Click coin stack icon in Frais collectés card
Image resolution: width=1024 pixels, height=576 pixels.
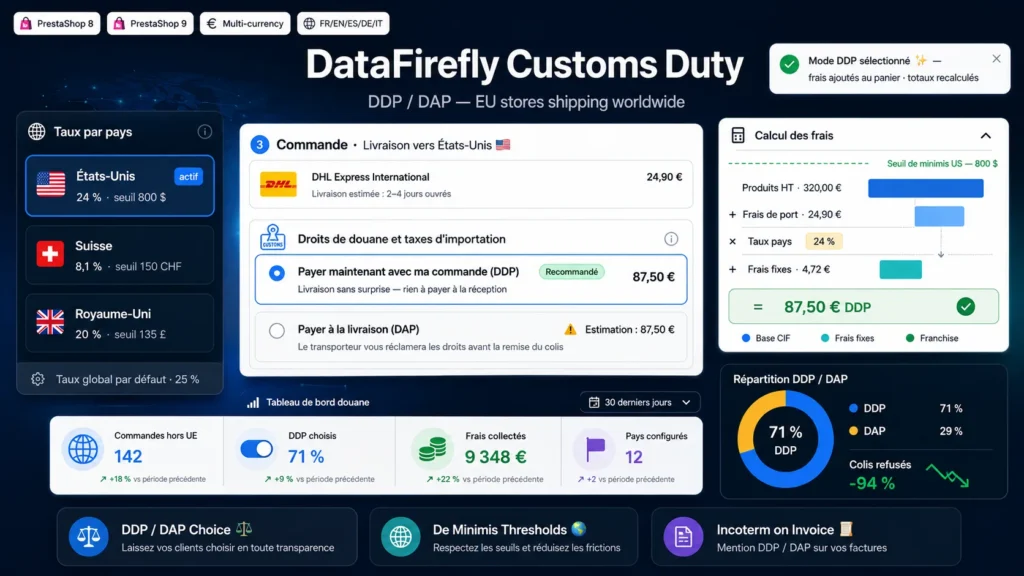(432, 451)
